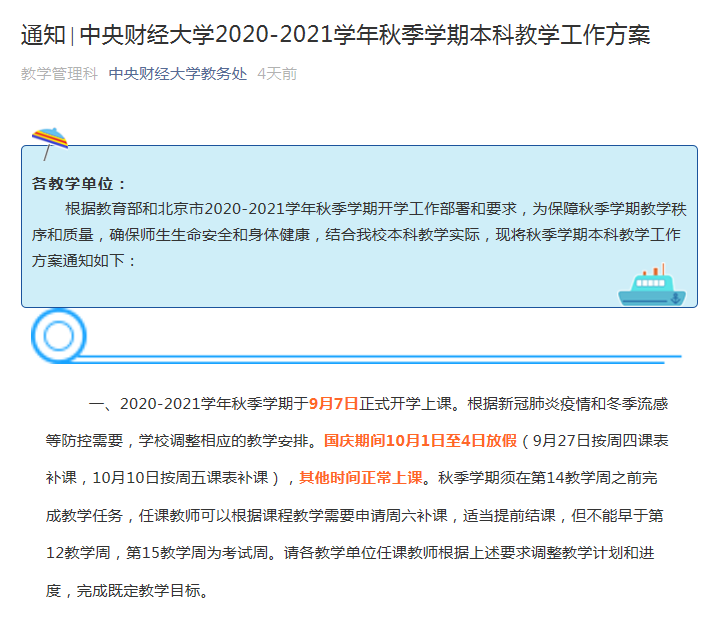Viewport: 713px width, 619px height.
Task: Click the bold 各教学单位 greeting line
Action: [x=78, y=184]
